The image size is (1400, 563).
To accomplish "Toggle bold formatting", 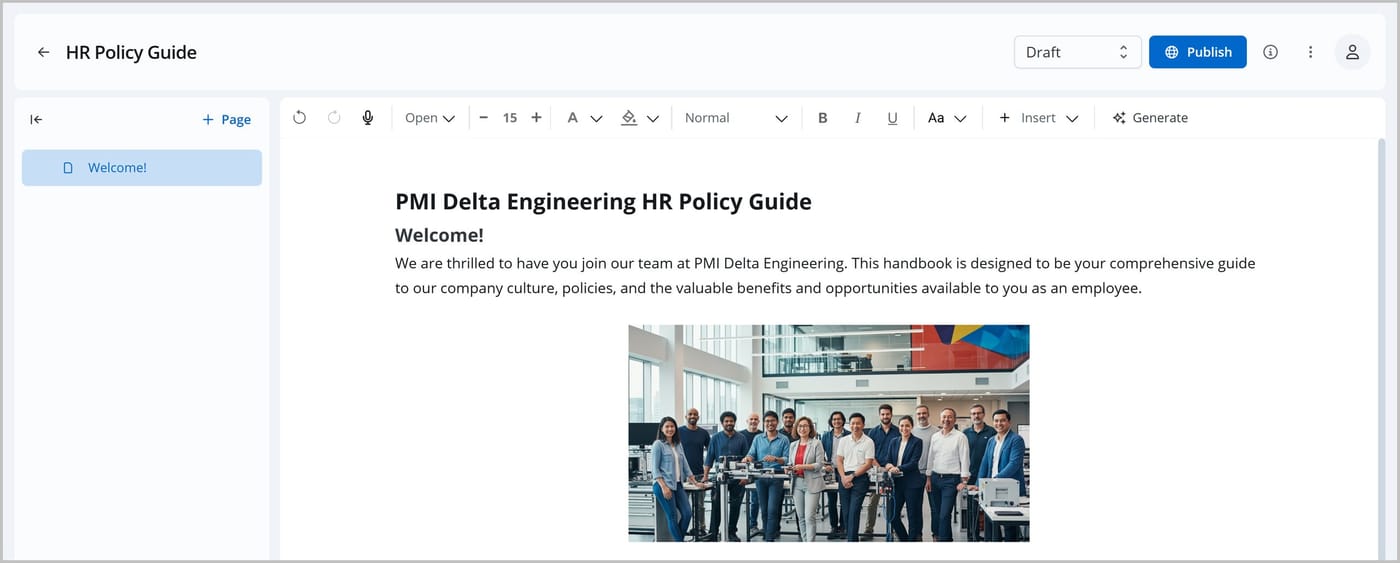I will [x=823, y=118].
